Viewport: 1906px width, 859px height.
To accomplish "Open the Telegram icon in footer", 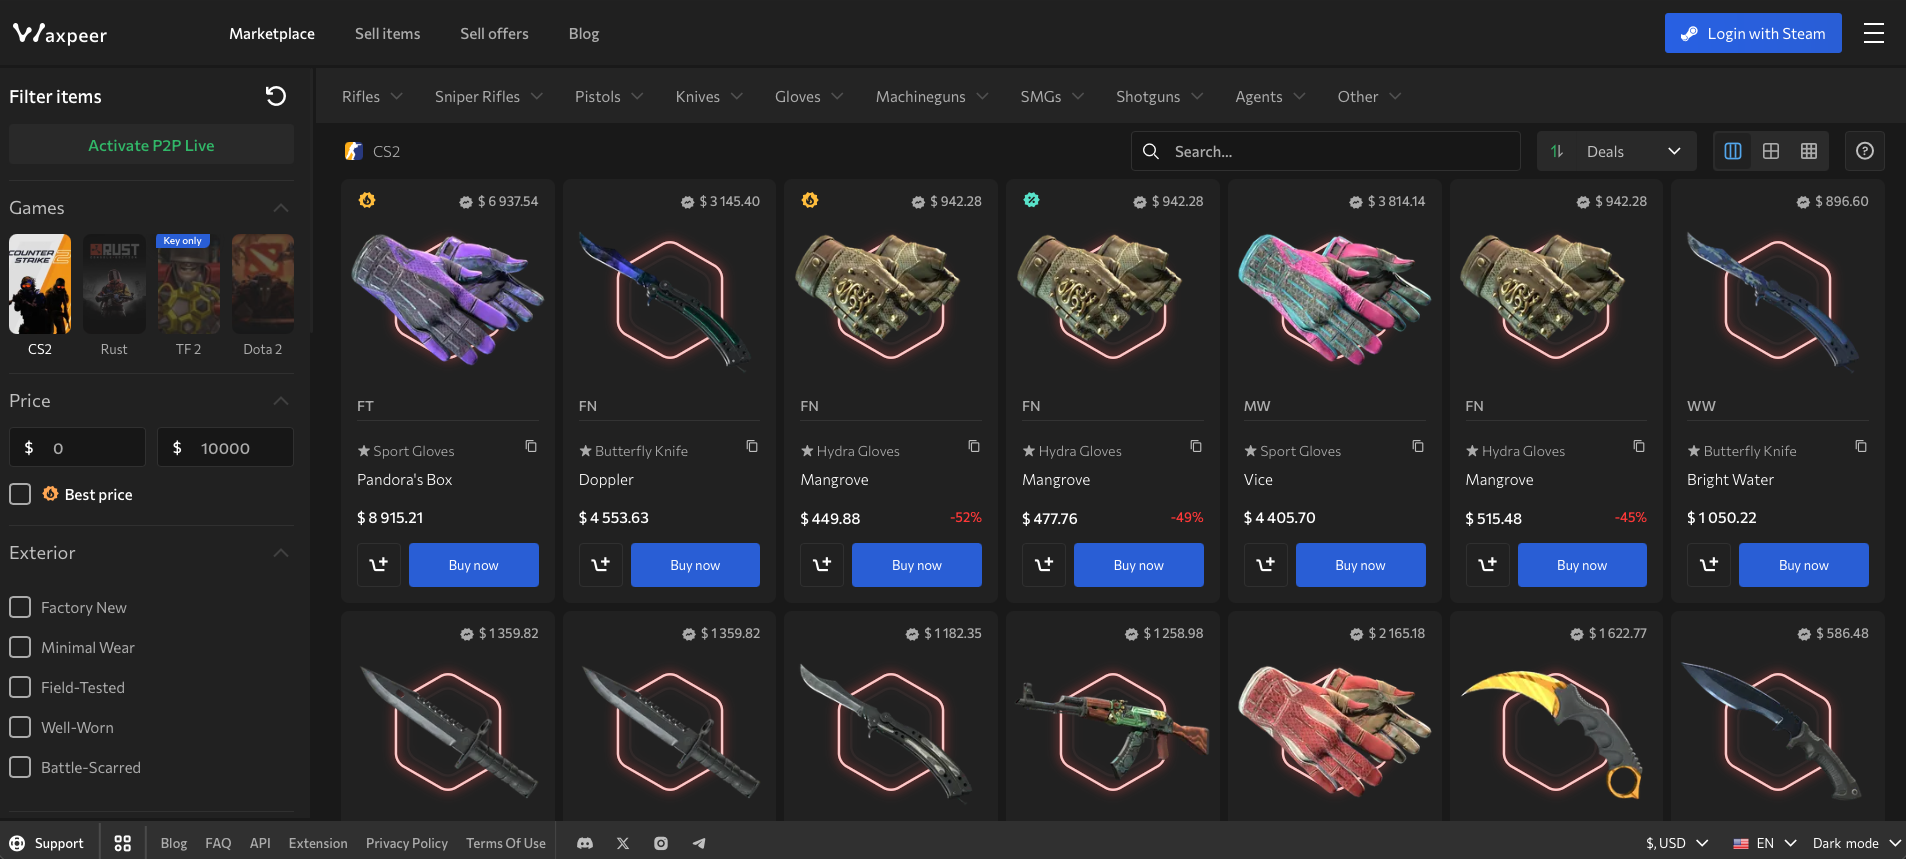I will (699, 843).
